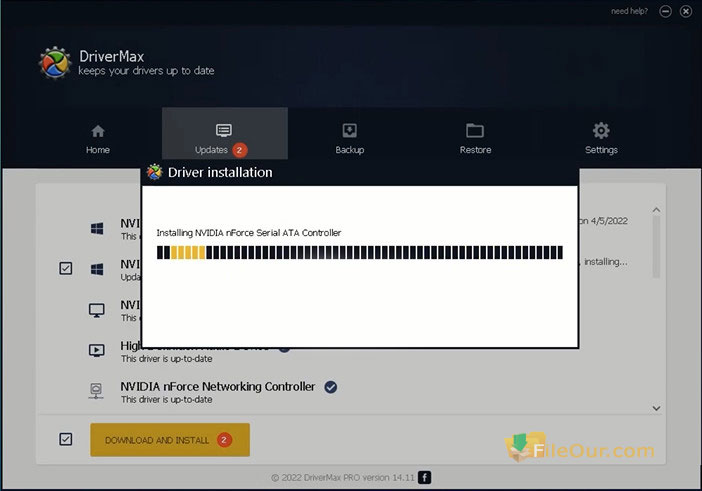Image resolution: width=702 pixels, height=491 pixels.
Task: Click the High Definition Audio device icon
Action: tap(96, 350)
